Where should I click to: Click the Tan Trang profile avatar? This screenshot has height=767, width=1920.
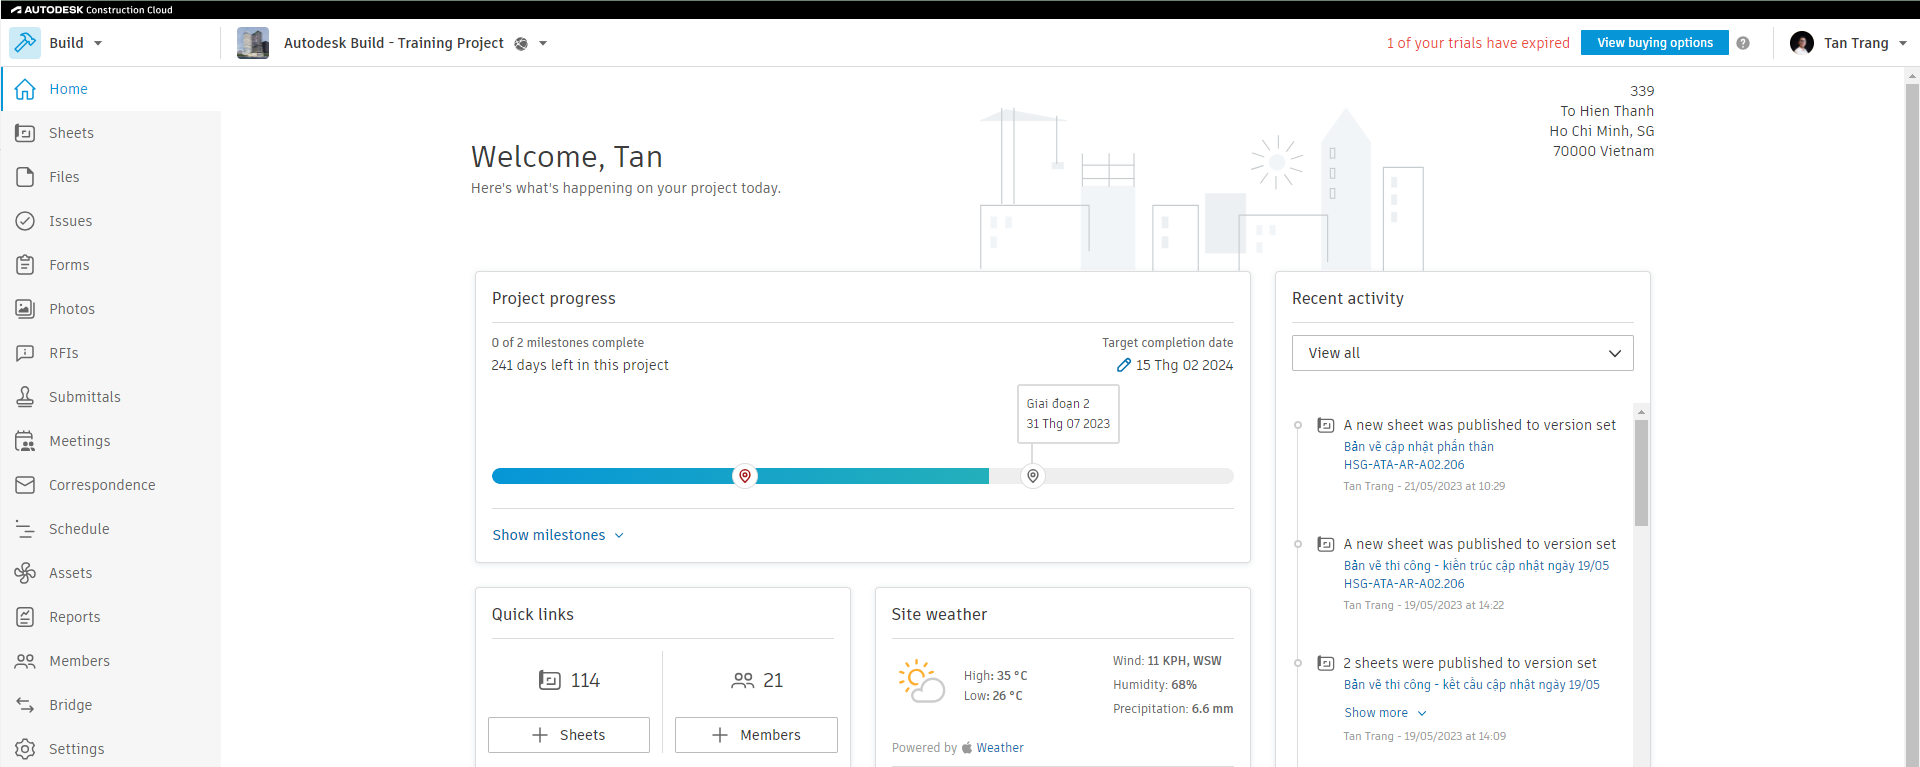click(x=1802, y=43)
